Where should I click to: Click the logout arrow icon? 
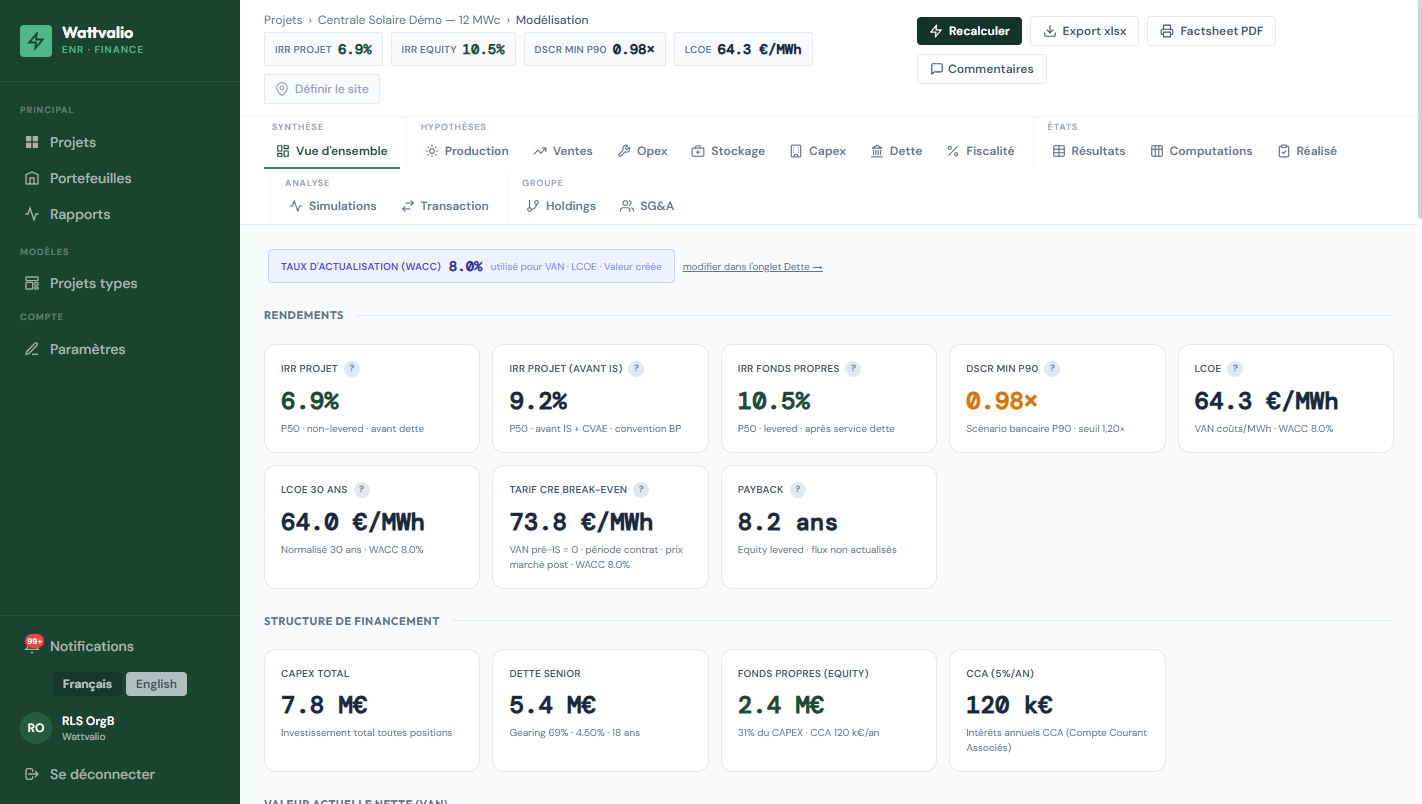click(32, 774)
